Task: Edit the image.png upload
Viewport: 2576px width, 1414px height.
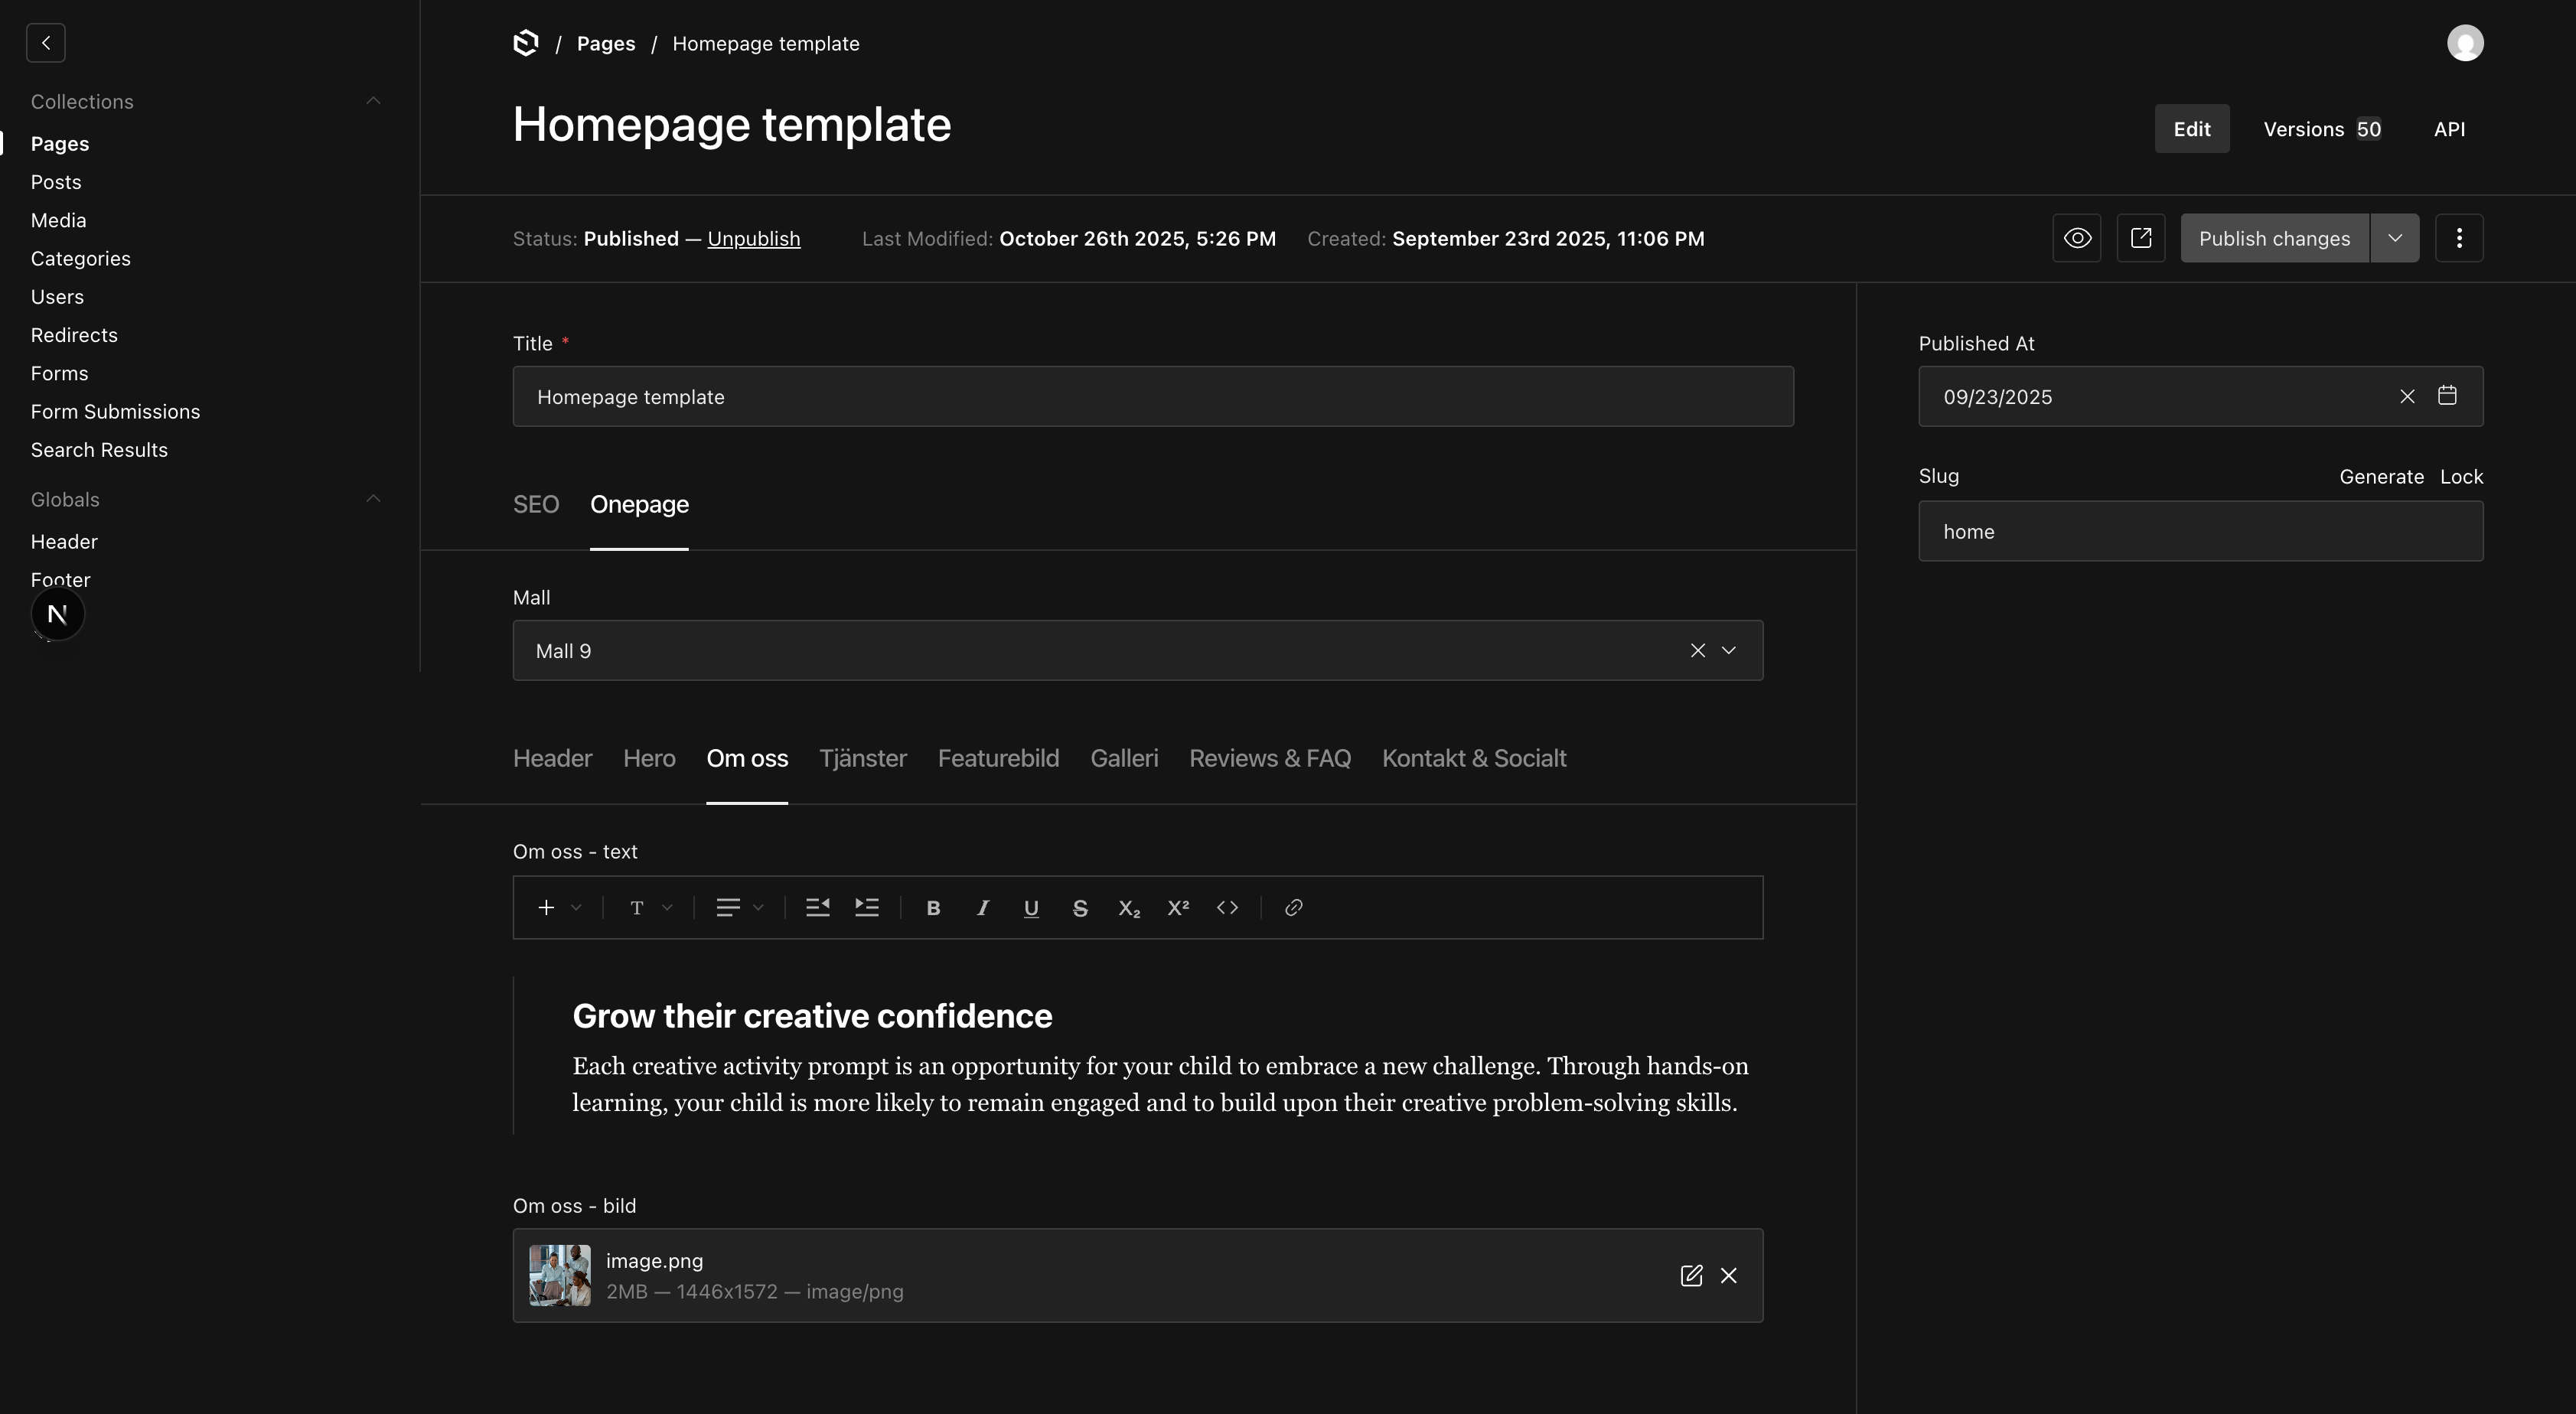Action: coord(1691,1276)
